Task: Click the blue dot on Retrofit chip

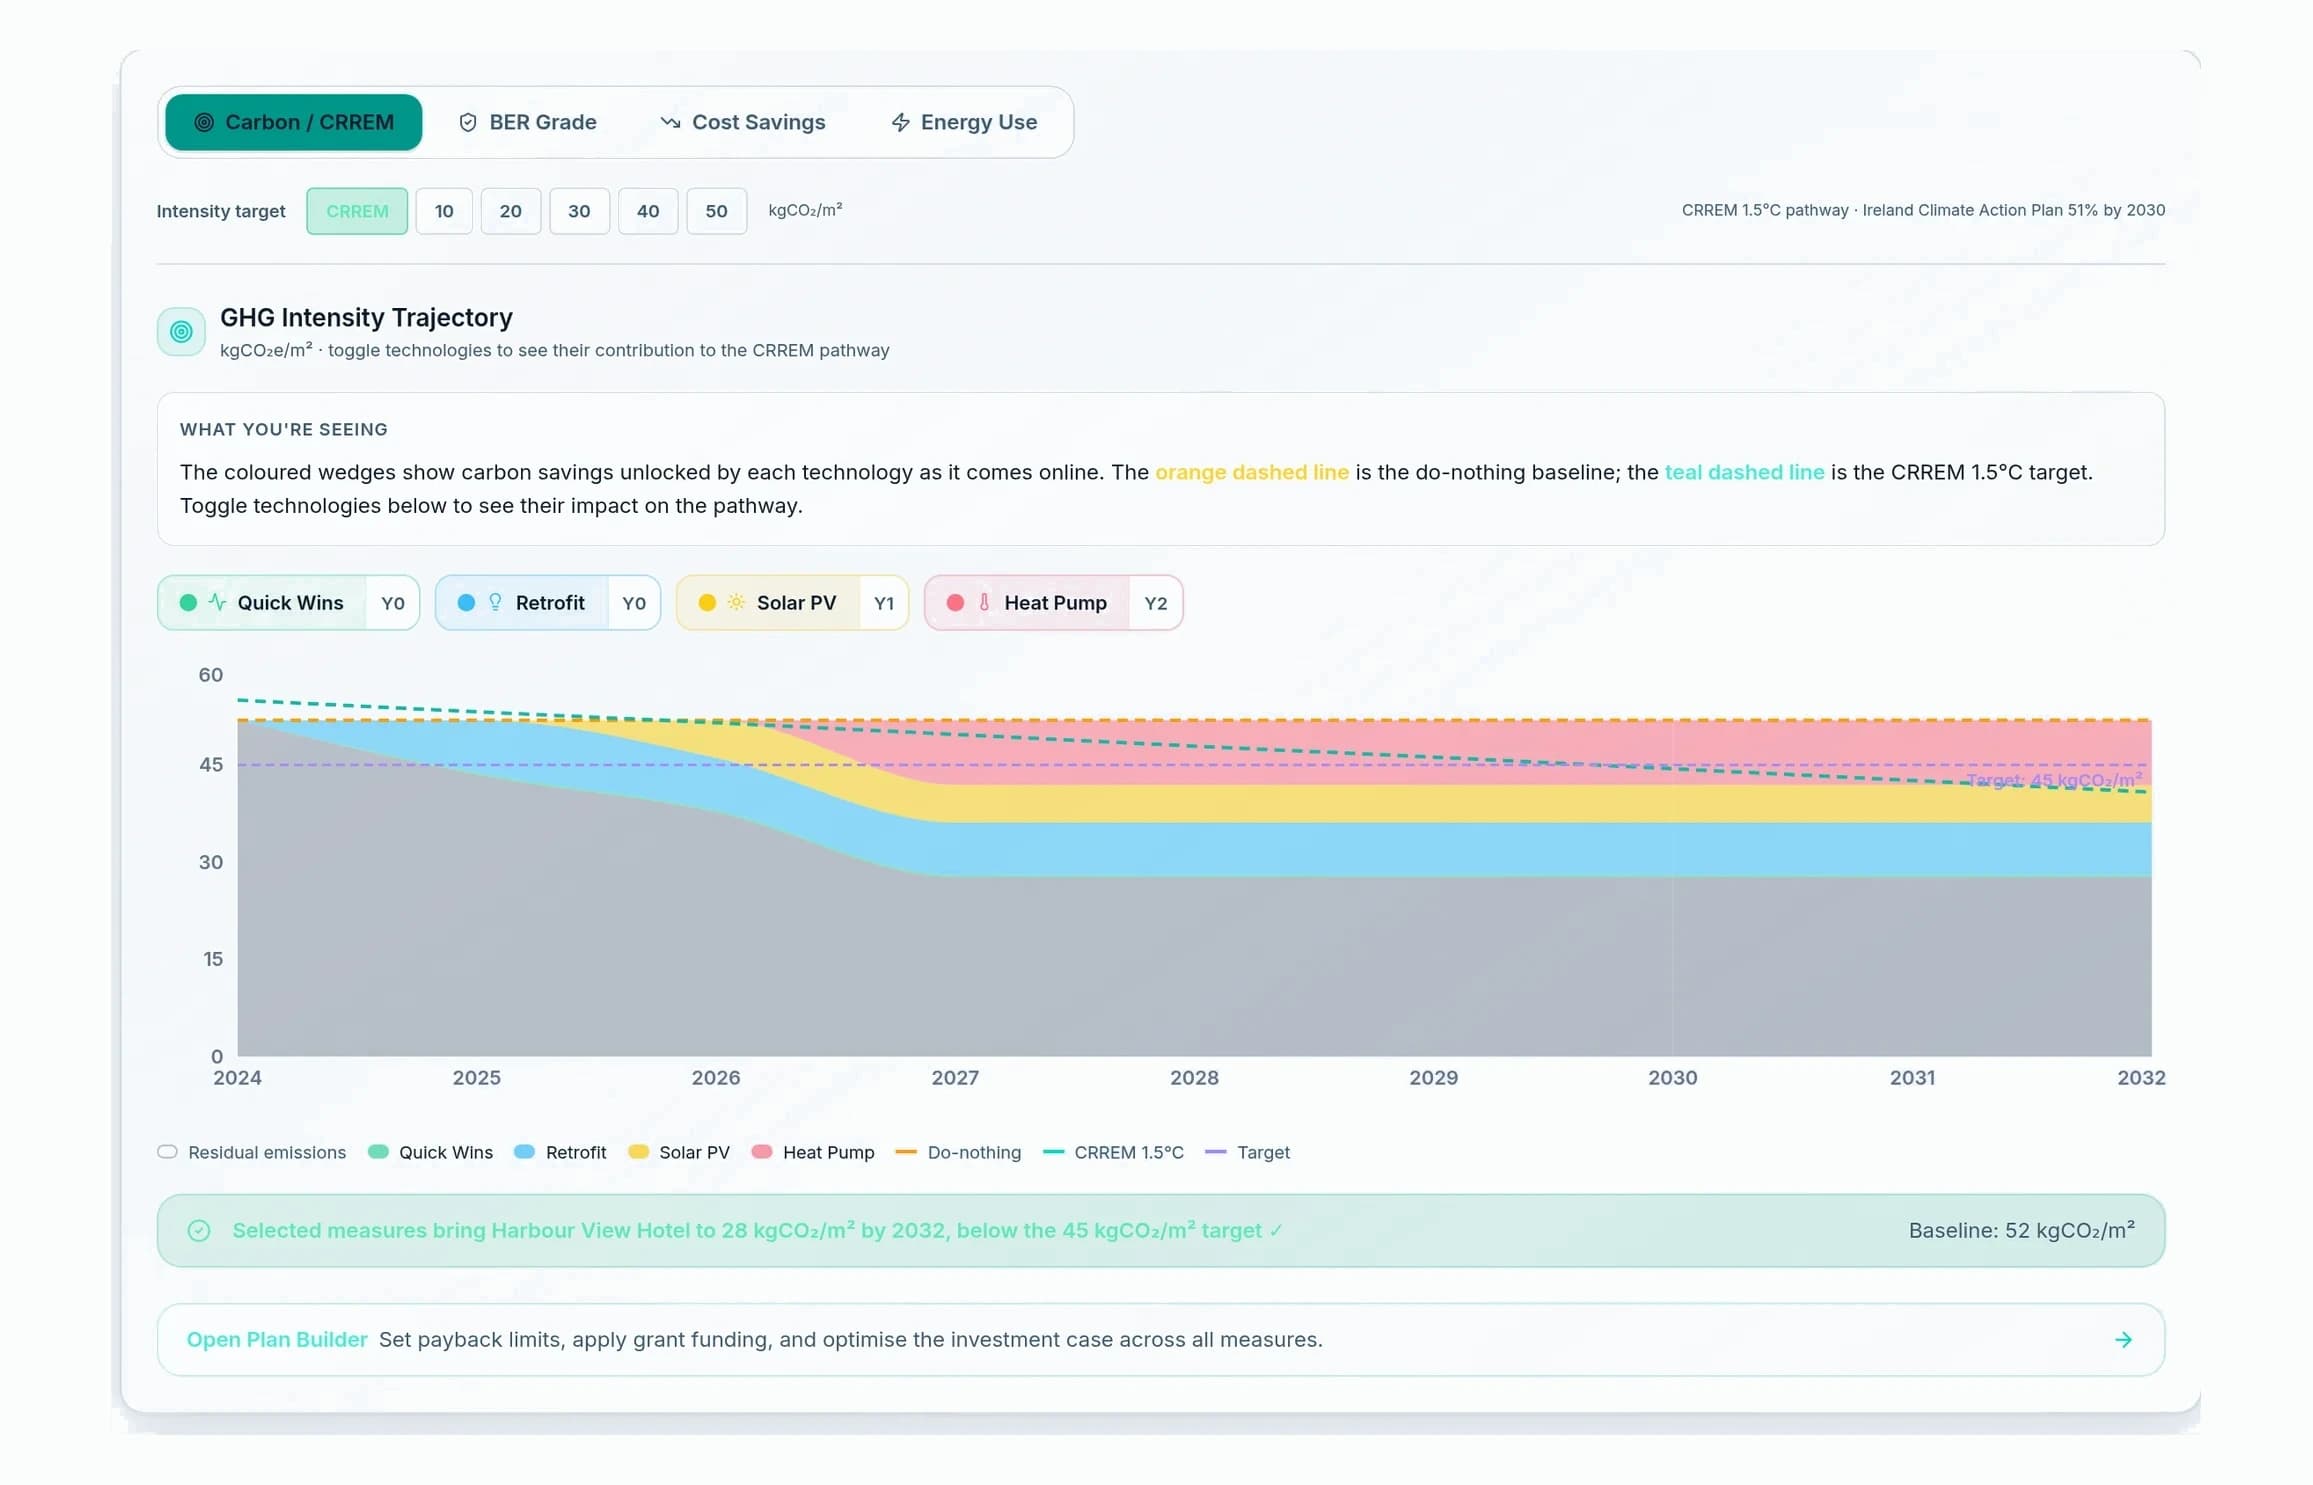Action: (x=466, y=602)
